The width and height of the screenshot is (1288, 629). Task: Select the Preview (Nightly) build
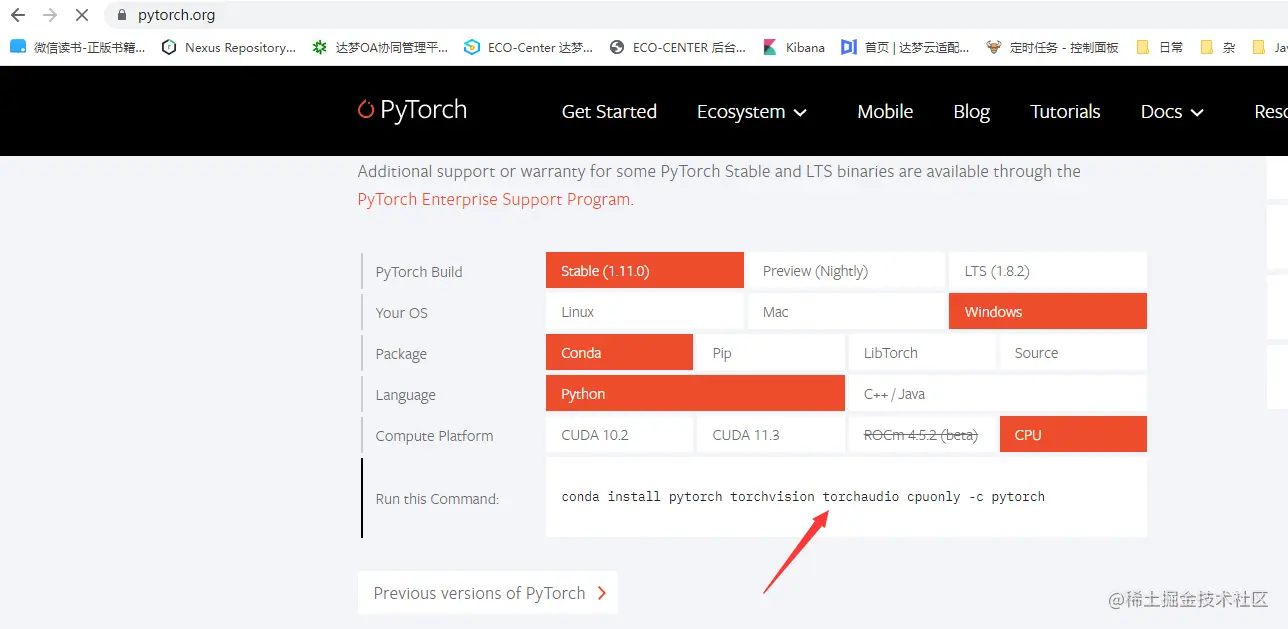(x=846, y=270)
